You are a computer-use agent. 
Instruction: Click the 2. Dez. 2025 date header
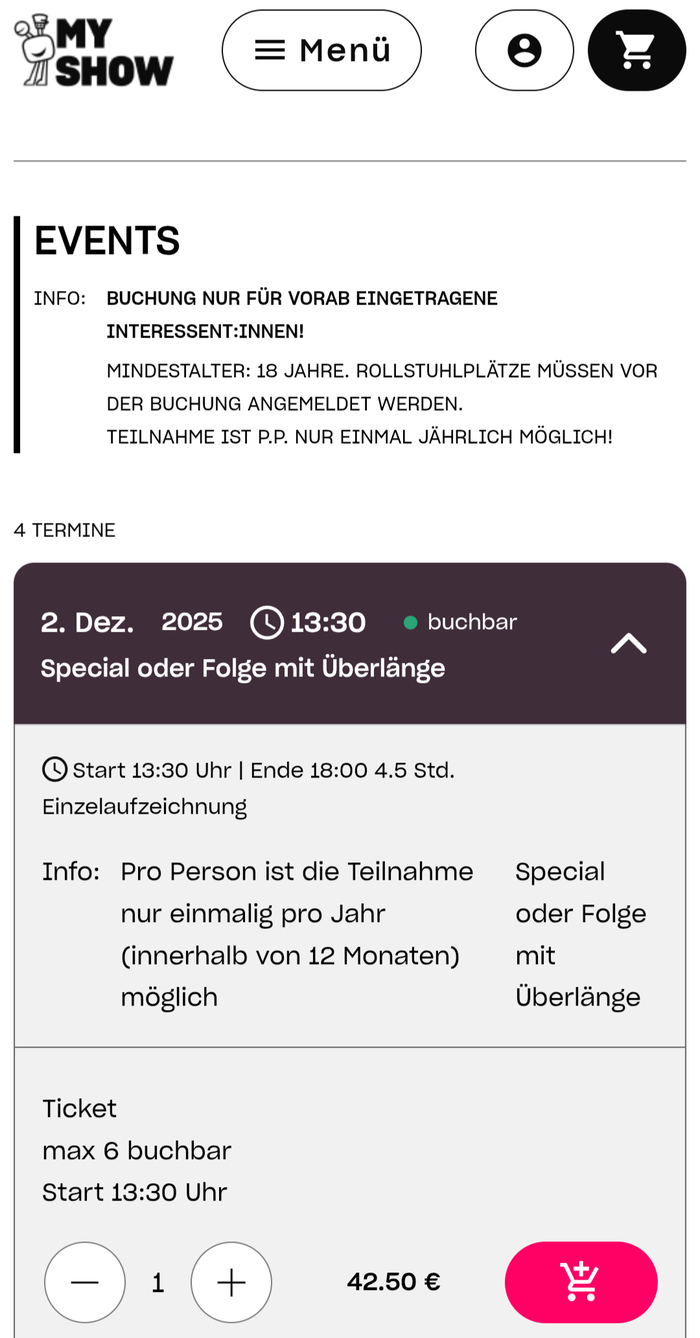(x=131, y=622)
